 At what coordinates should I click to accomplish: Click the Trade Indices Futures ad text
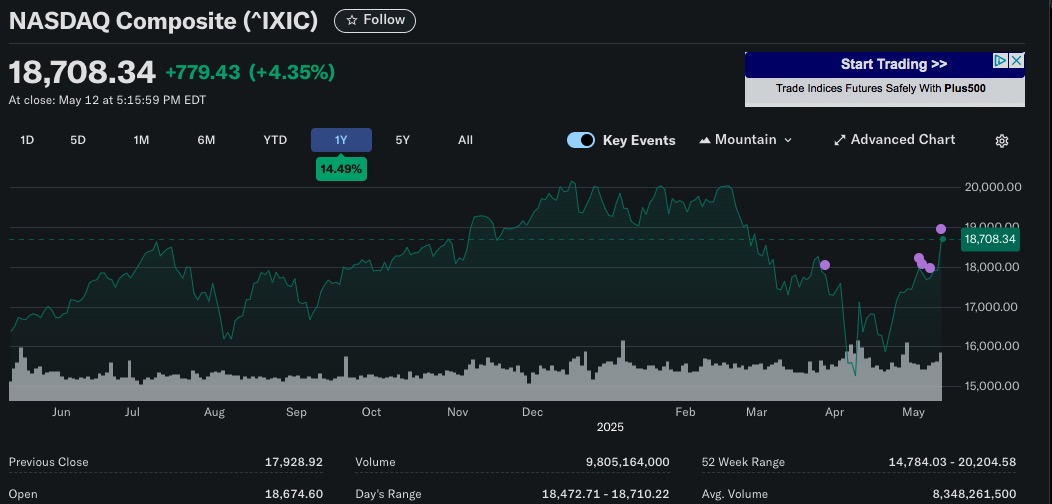tap(880, 89)
